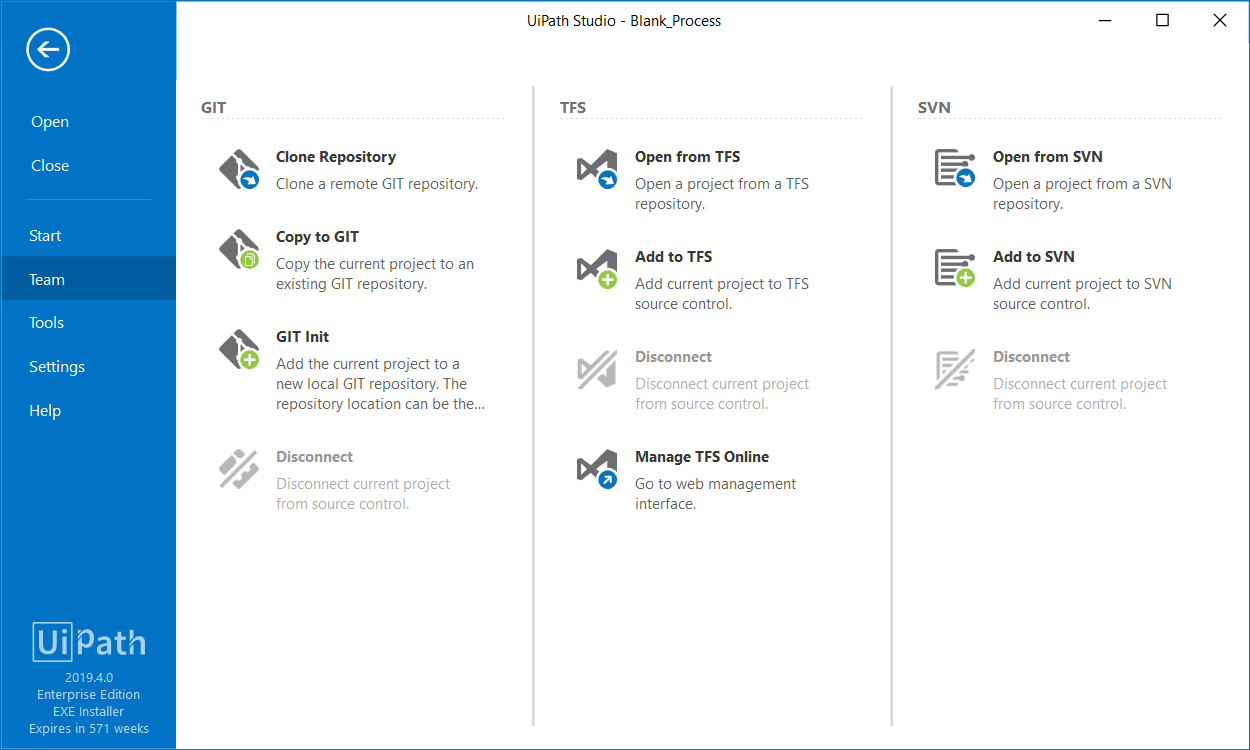Click 'Copy the current project' description text
Image resolution: width=1250 pixels, height=750 pixels.
coord(375,274)
